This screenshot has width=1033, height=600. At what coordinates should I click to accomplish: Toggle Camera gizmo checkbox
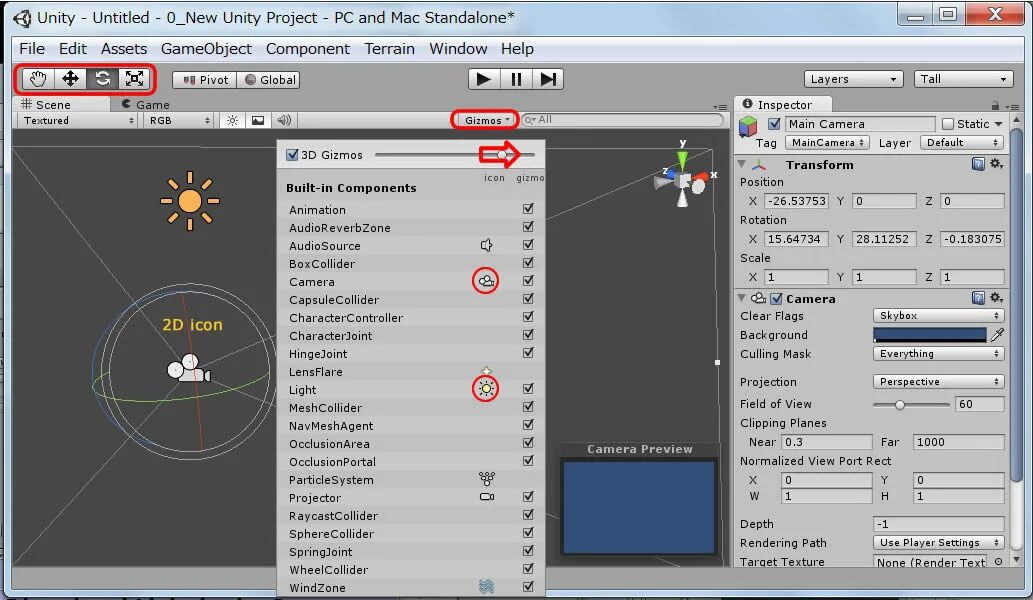(528, 281)
